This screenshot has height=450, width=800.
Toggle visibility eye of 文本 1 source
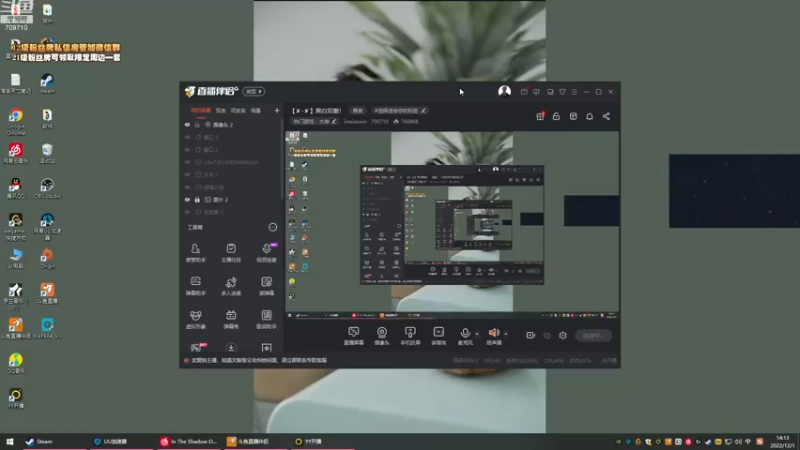[187, 174]
